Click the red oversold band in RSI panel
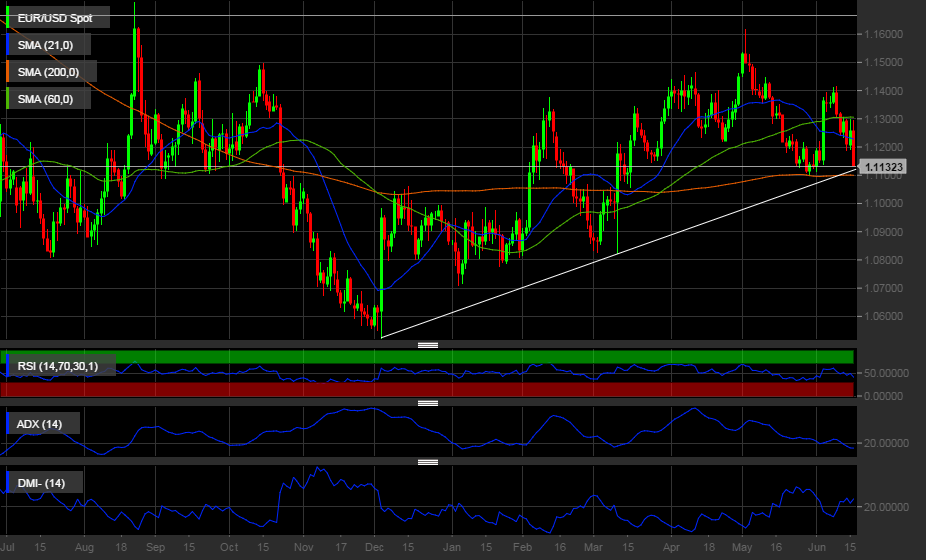Viewport: 926px width, 560px height. pos(500,389)
